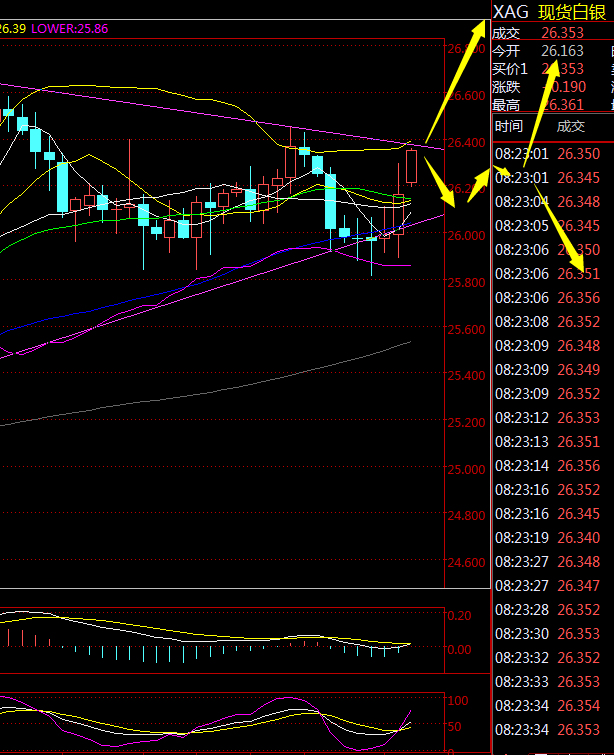Click the XAG symbol title
The image size is (614, 755).
pos(510,12)
